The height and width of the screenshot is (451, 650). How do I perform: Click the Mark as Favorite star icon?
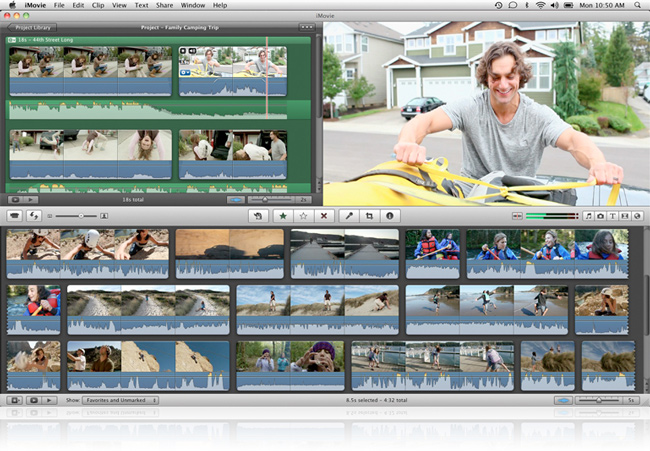pos(283,215)
